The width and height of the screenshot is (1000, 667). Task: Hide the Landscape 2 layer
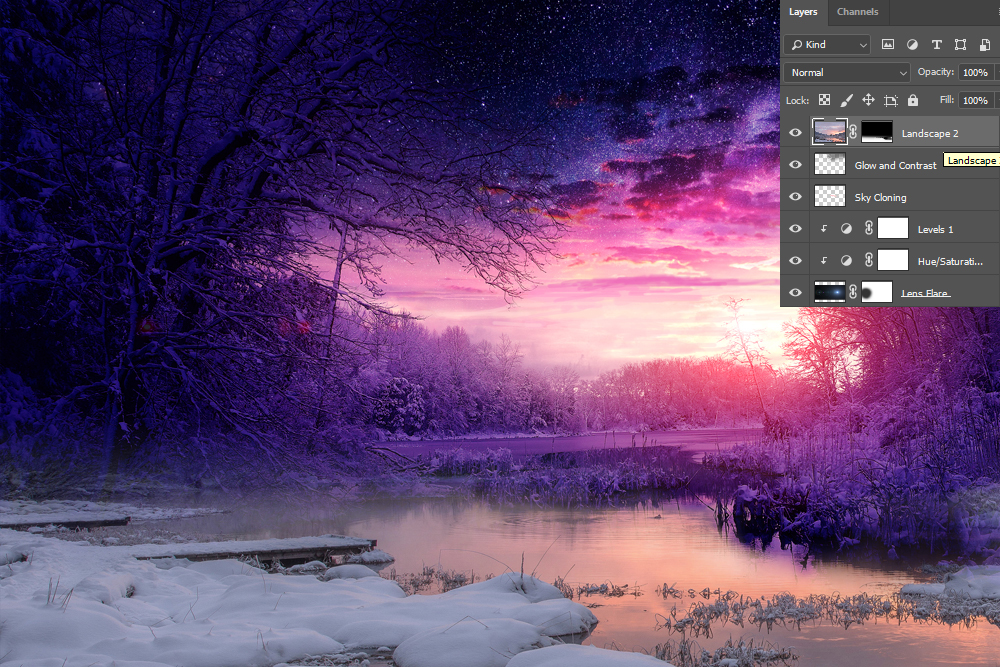tap(795, 132)
